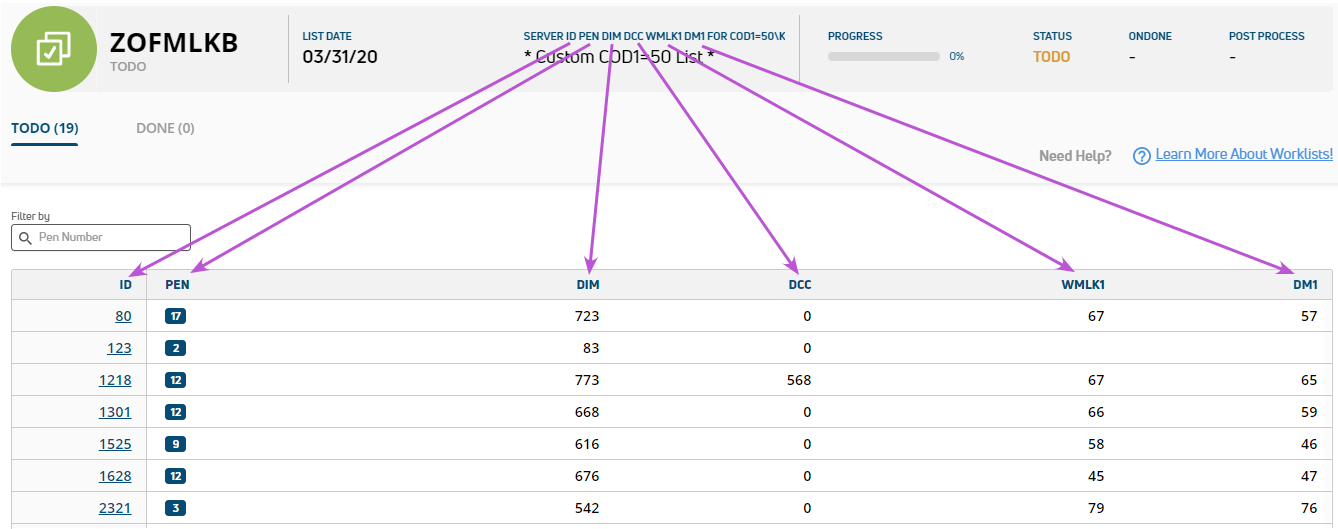Screen dimensions: 1338x529
Task: Sort by the DM1 column header
Action: [1305, 285]
